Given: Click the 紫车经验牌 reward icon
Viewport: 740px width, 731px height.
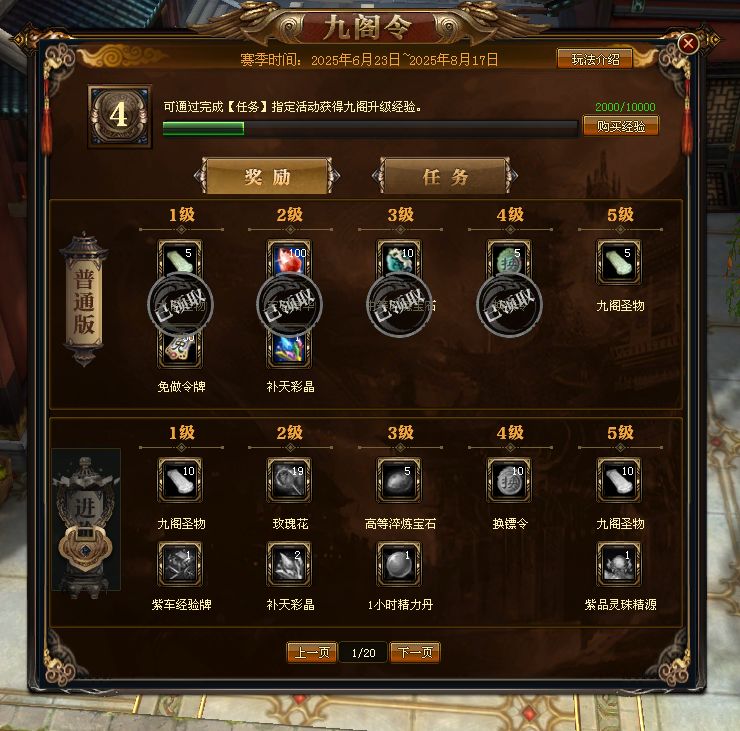Looking at the screenshot, I should 180,564.
